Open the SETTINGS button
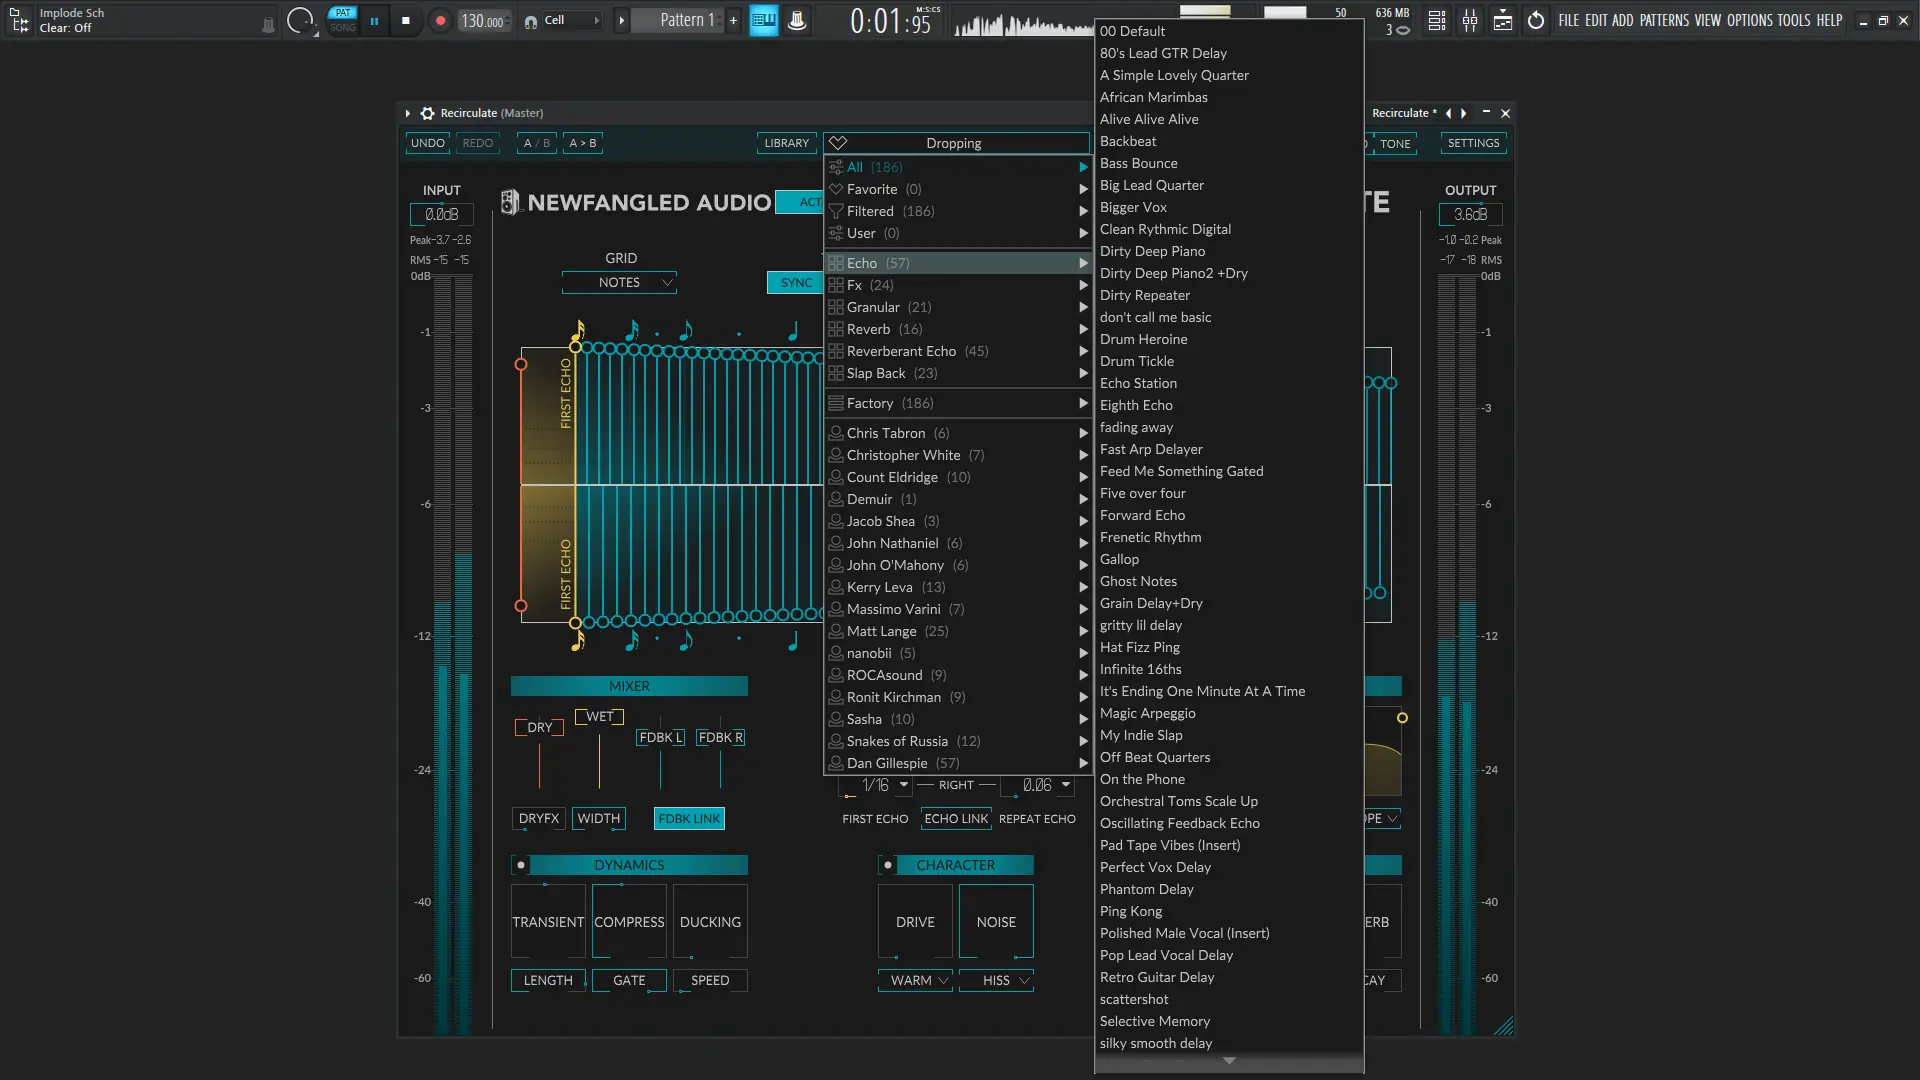 pyautogui.click(x=1473, y=143)
